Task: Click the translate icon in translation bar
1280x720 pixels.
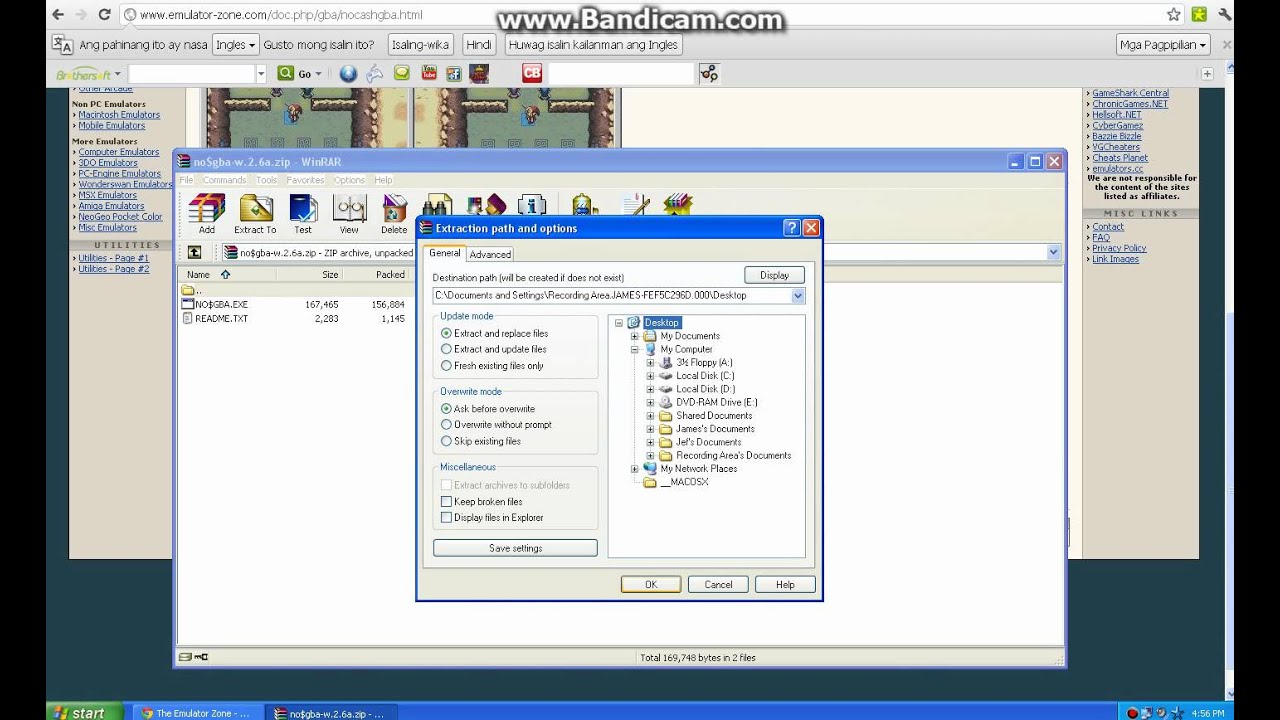Action: [62, 44]
